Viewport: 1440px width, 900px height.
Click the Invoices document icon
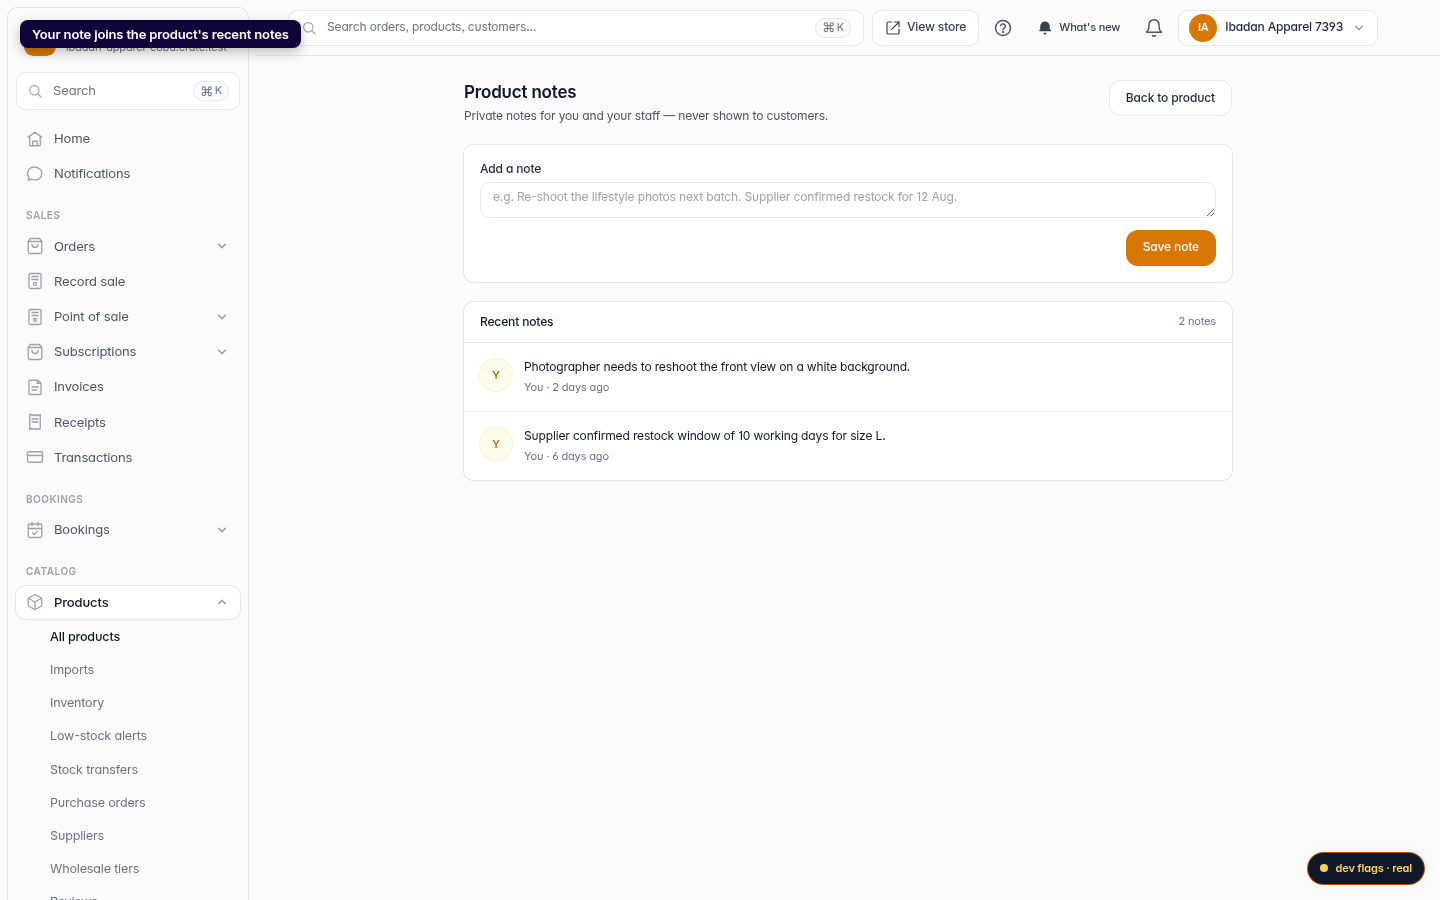coord(35,387)
